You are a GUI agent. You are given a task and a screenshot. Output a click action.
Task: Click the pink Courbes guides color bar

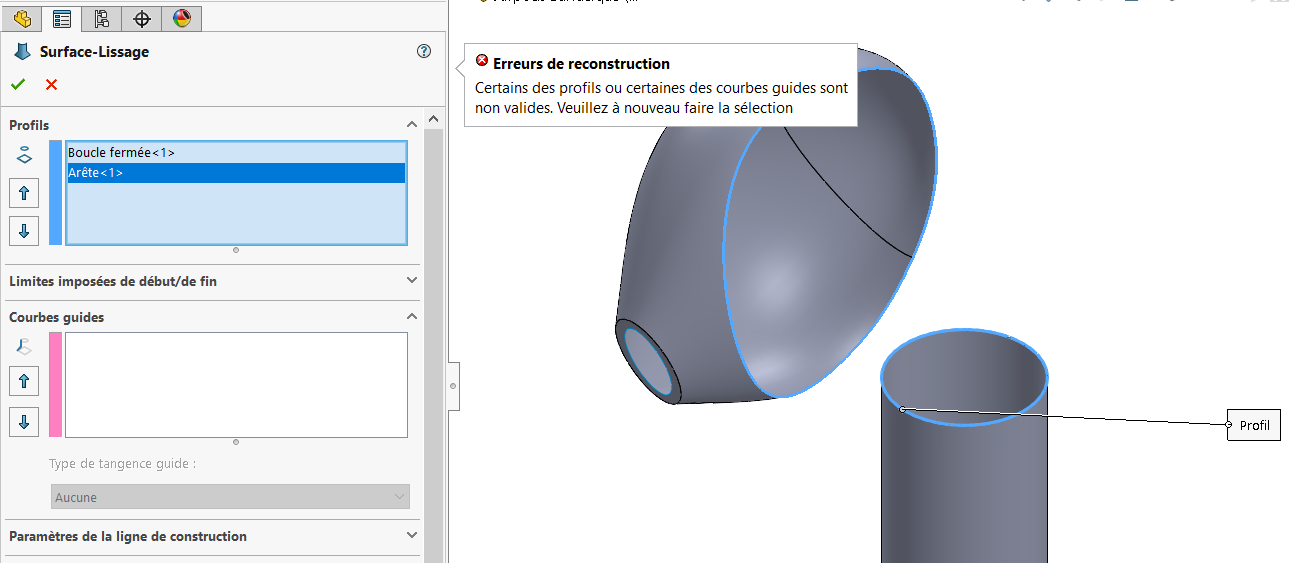click(x=55, y=385)
